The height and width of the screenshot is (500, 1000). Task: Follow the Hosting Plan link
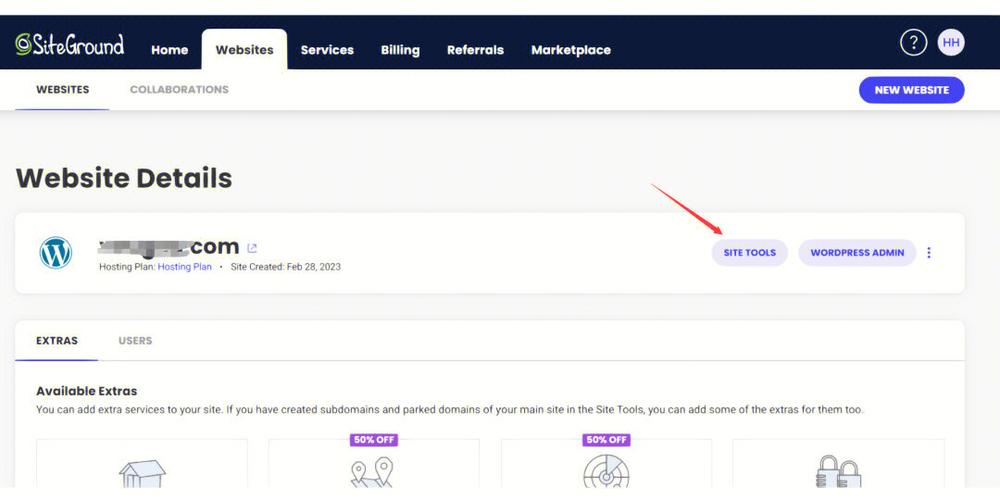184,267
